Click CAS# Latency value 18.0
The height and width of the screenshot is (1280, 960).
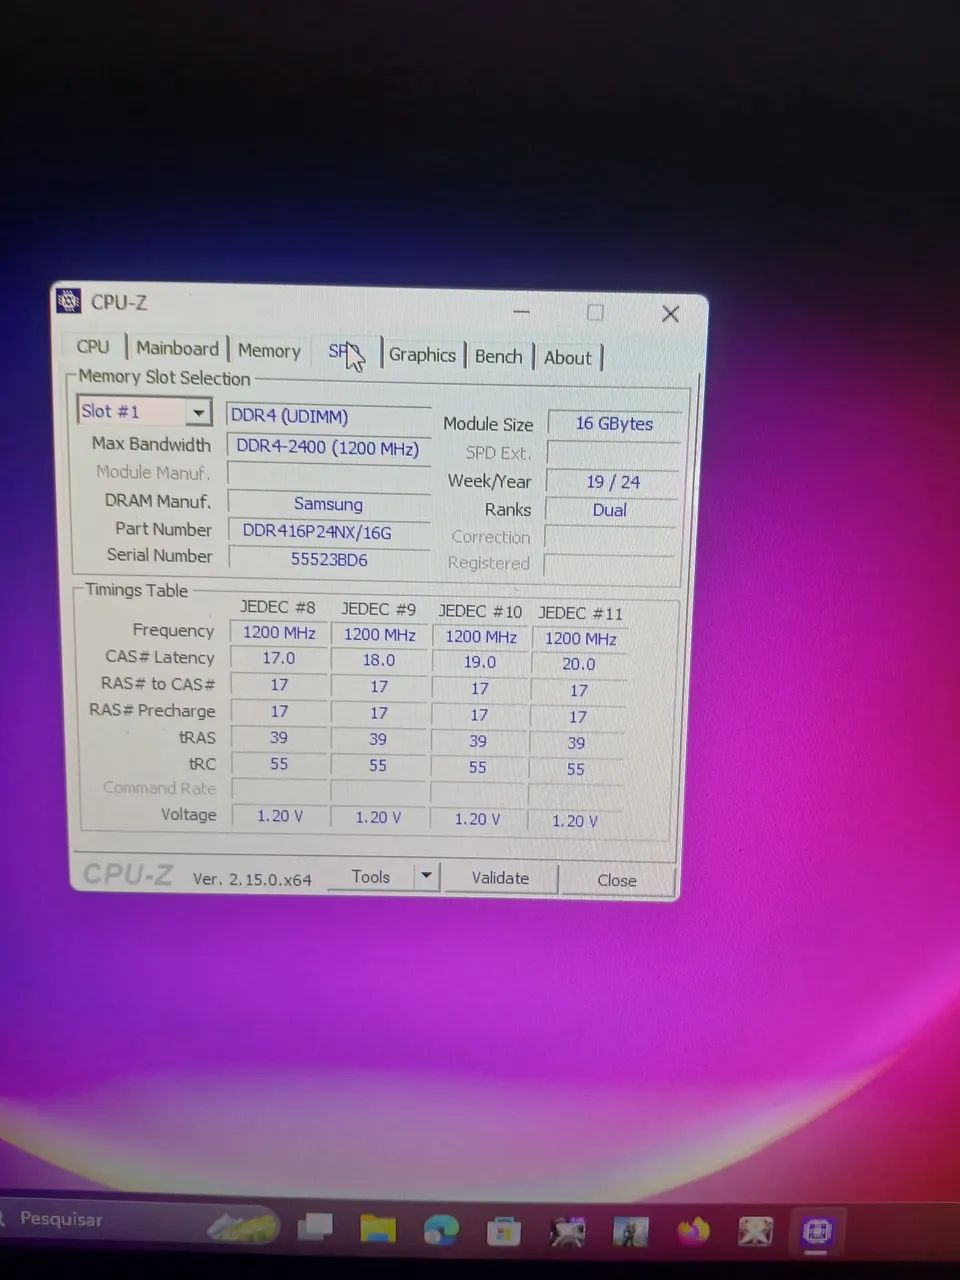click(x=379, y=660)
